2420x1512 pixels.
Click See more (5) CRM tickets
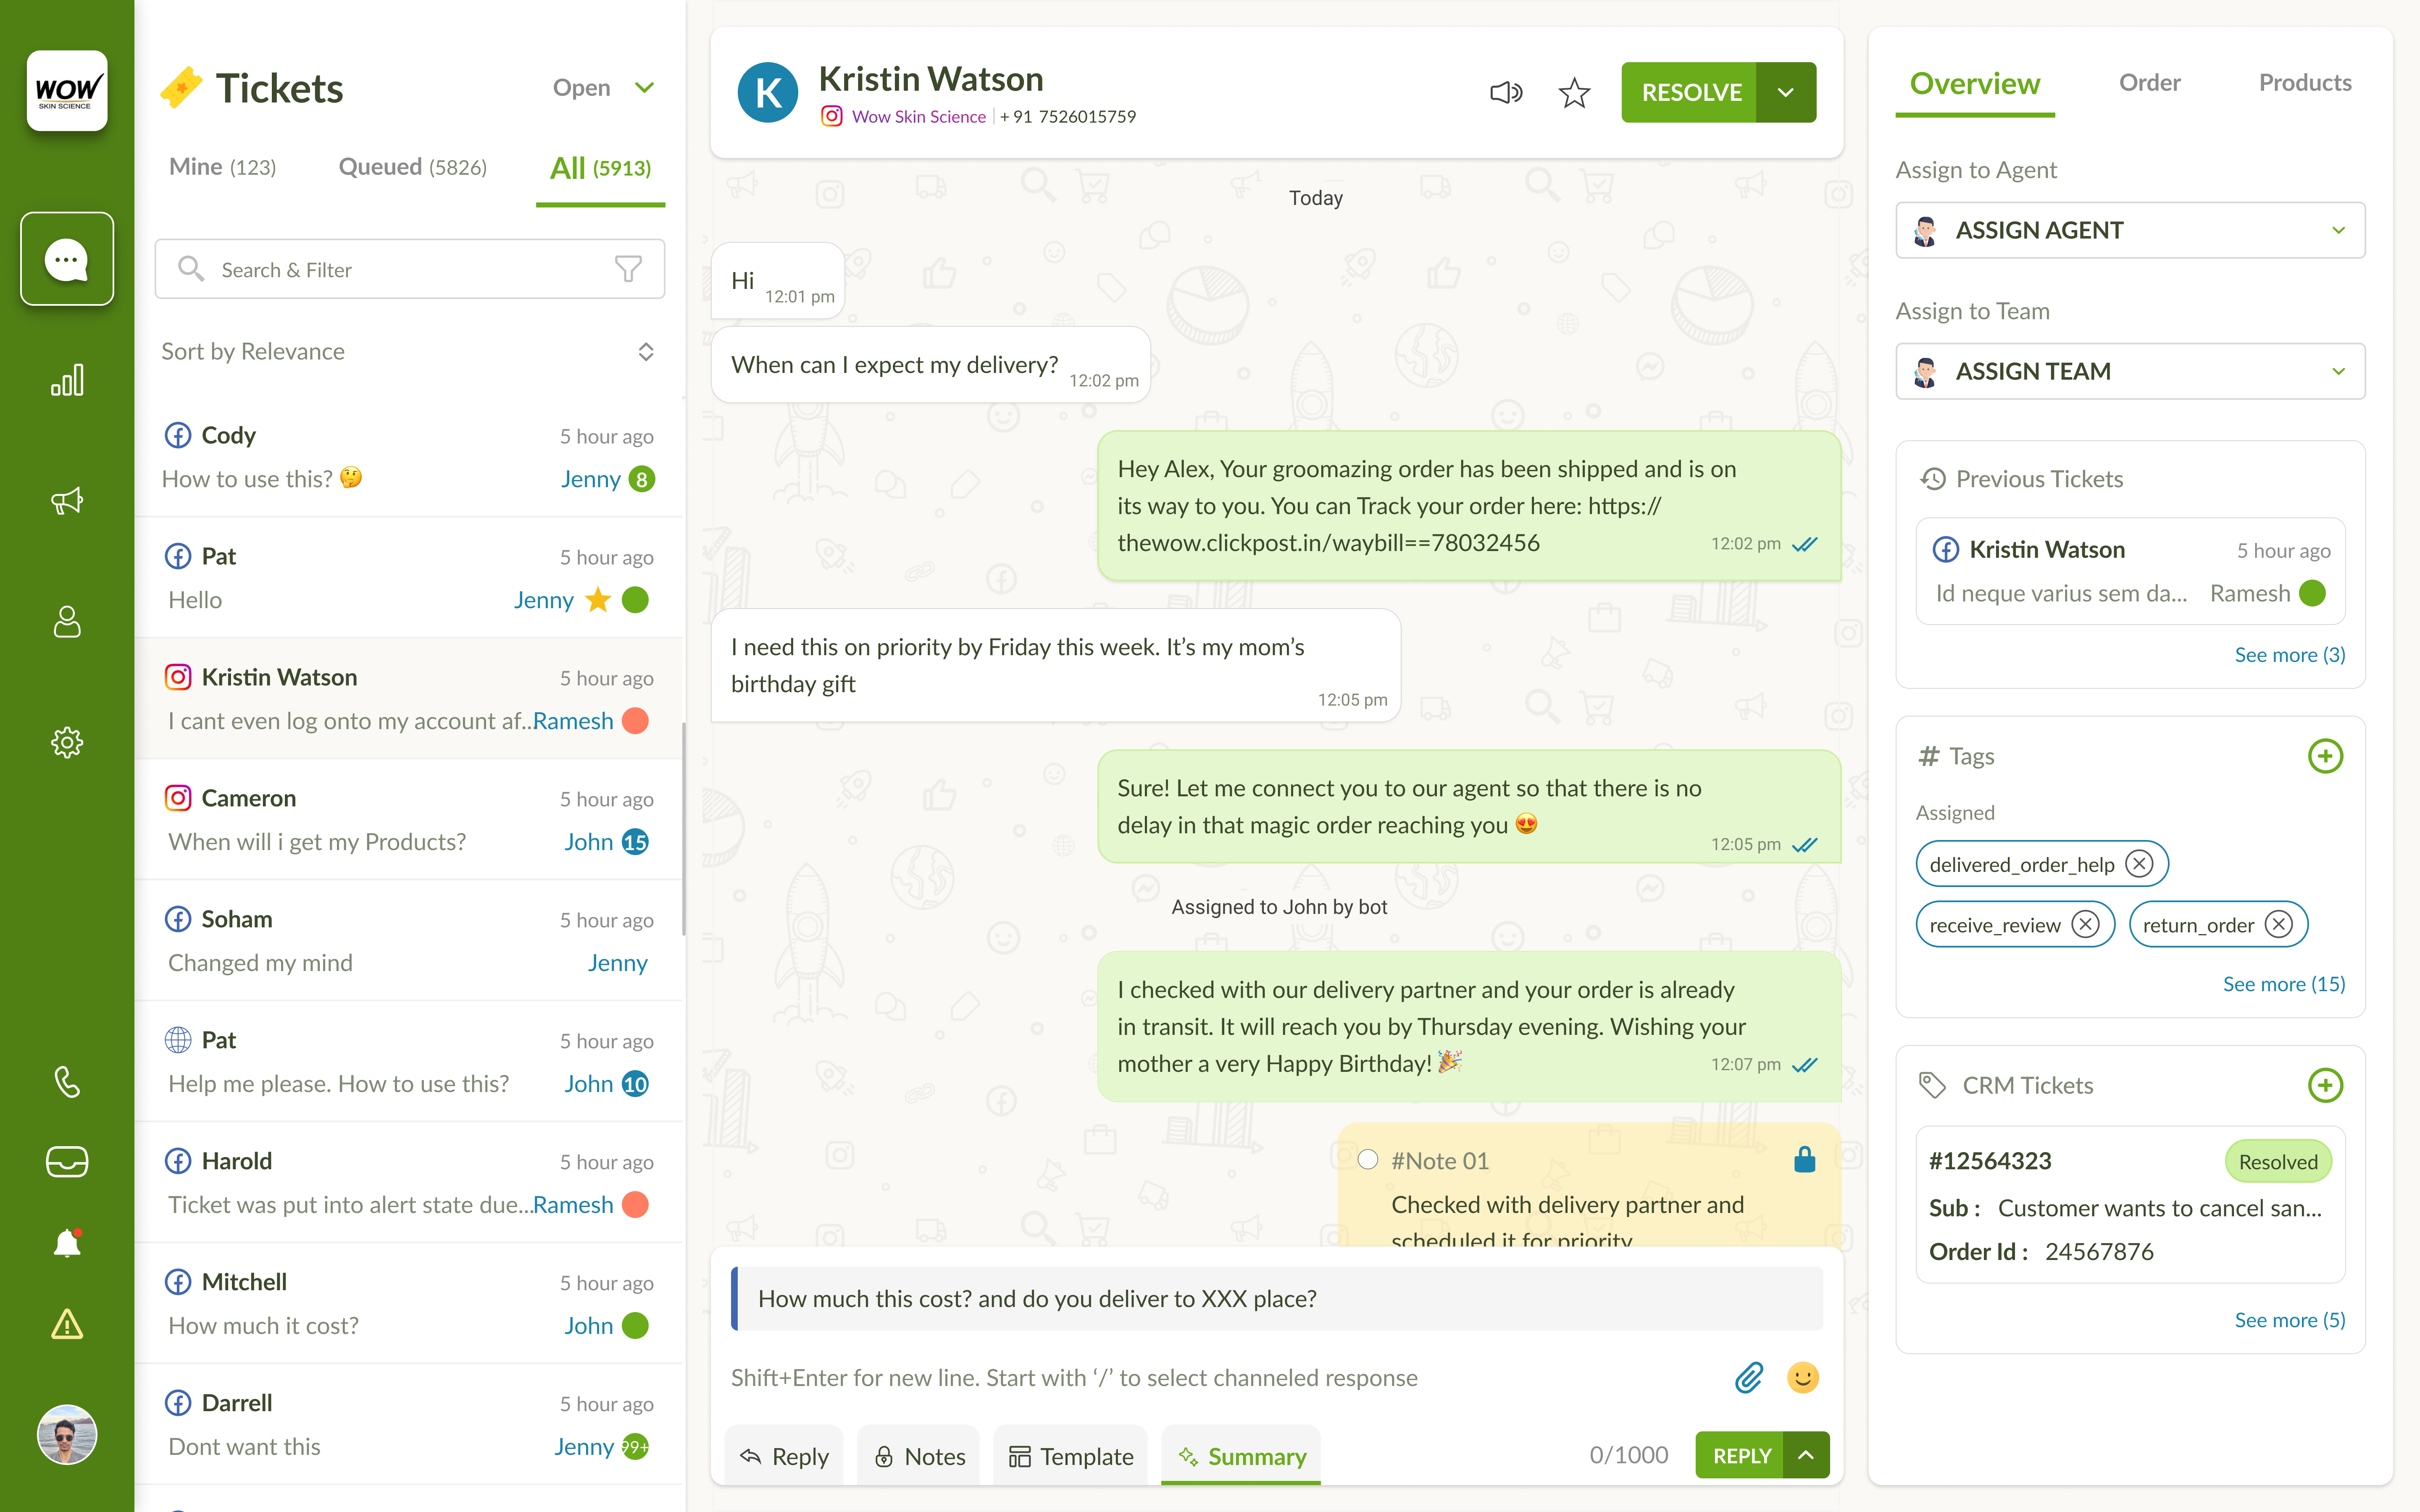[2290, 1320]
